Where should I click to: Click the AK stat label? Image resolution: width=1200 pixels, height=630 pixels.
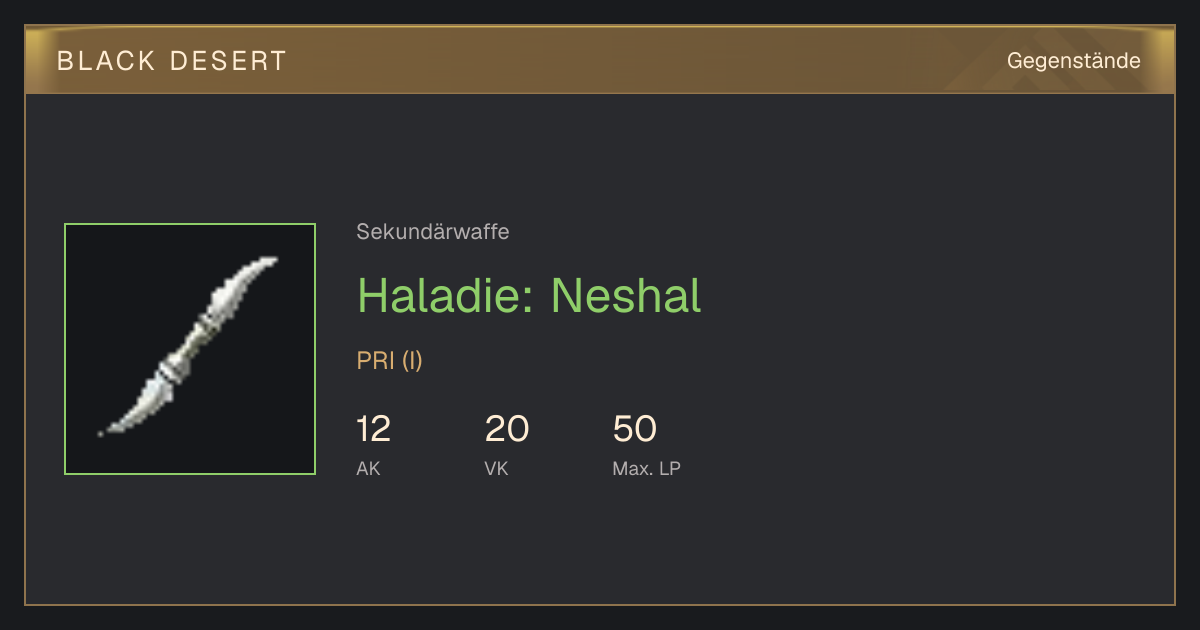point(368,468)
